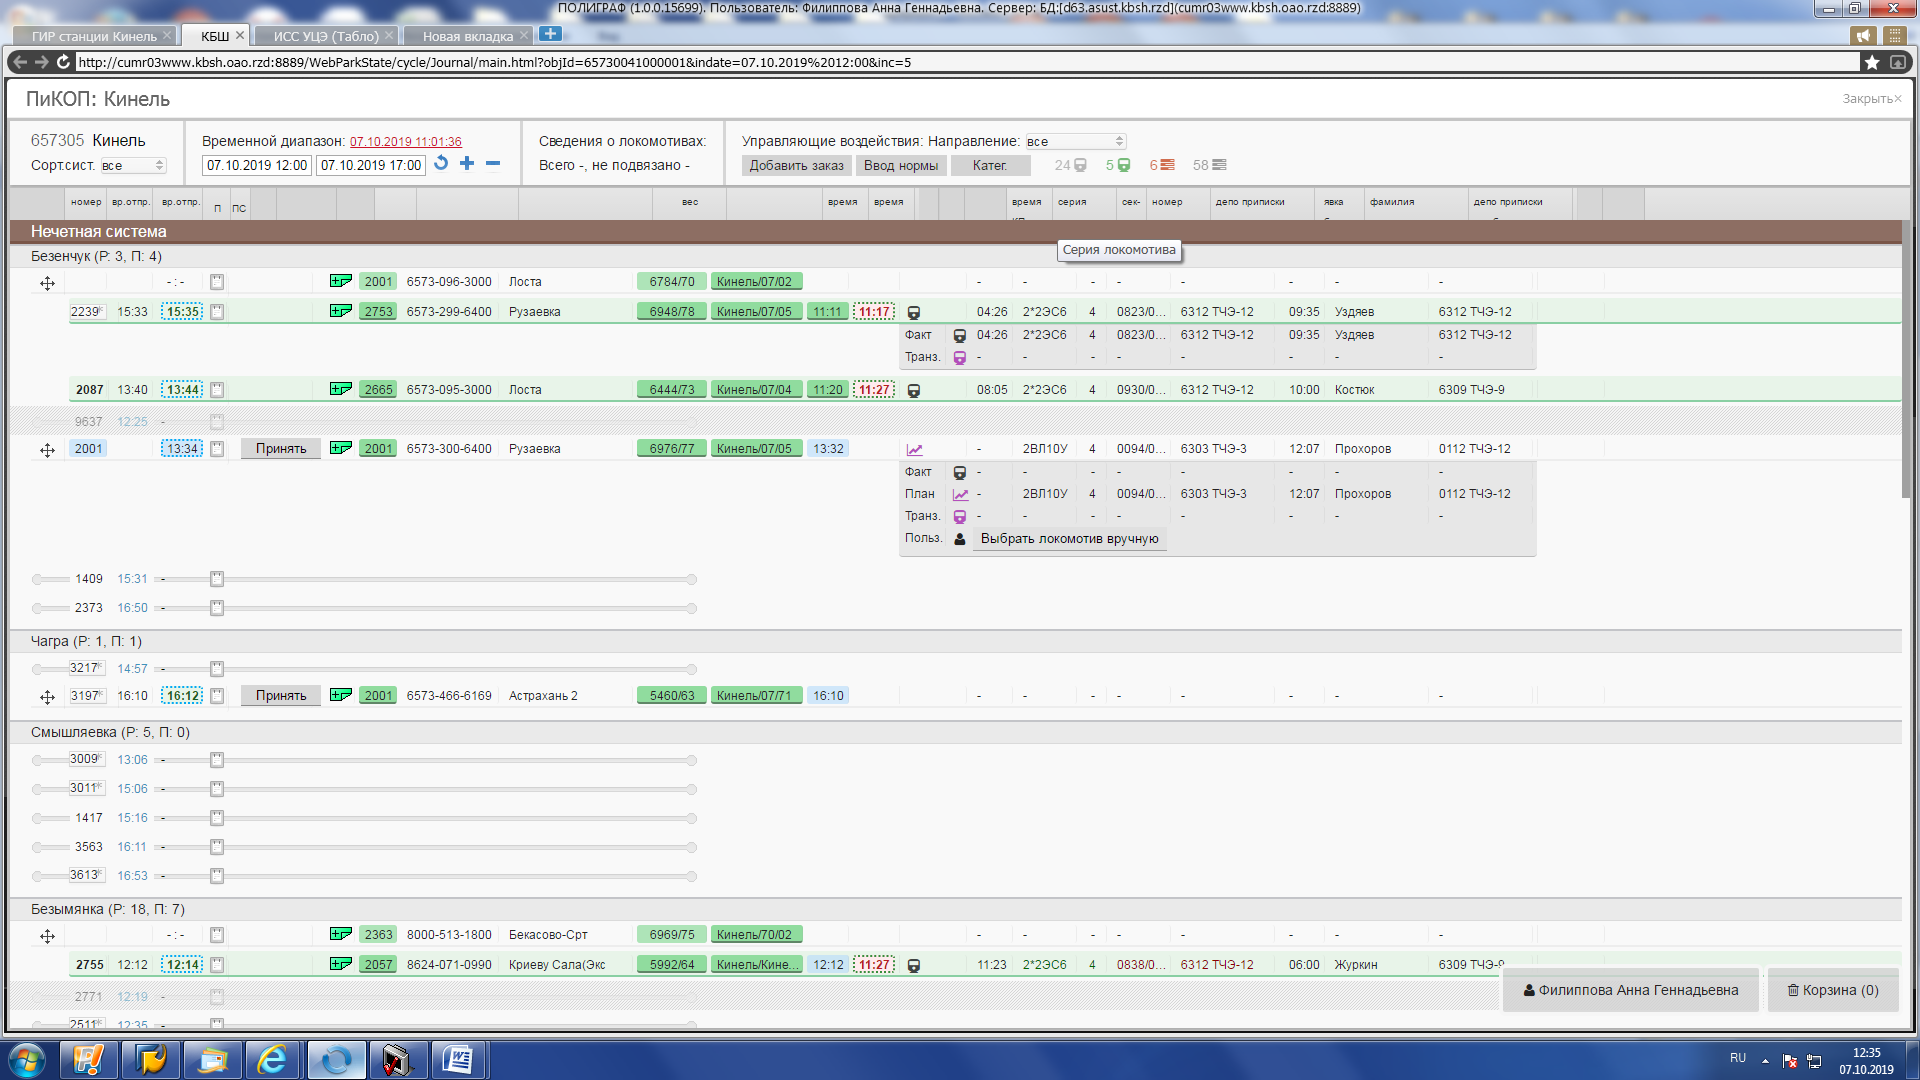Open the Сорт.сист. dropdown

coord(133,165)
